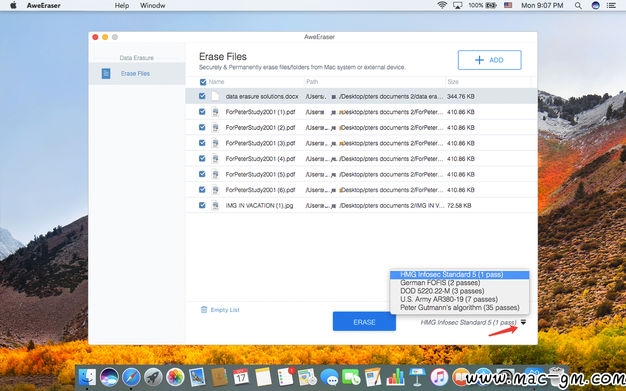
Task: Click the Empty List link
Action: click(225, 310)
